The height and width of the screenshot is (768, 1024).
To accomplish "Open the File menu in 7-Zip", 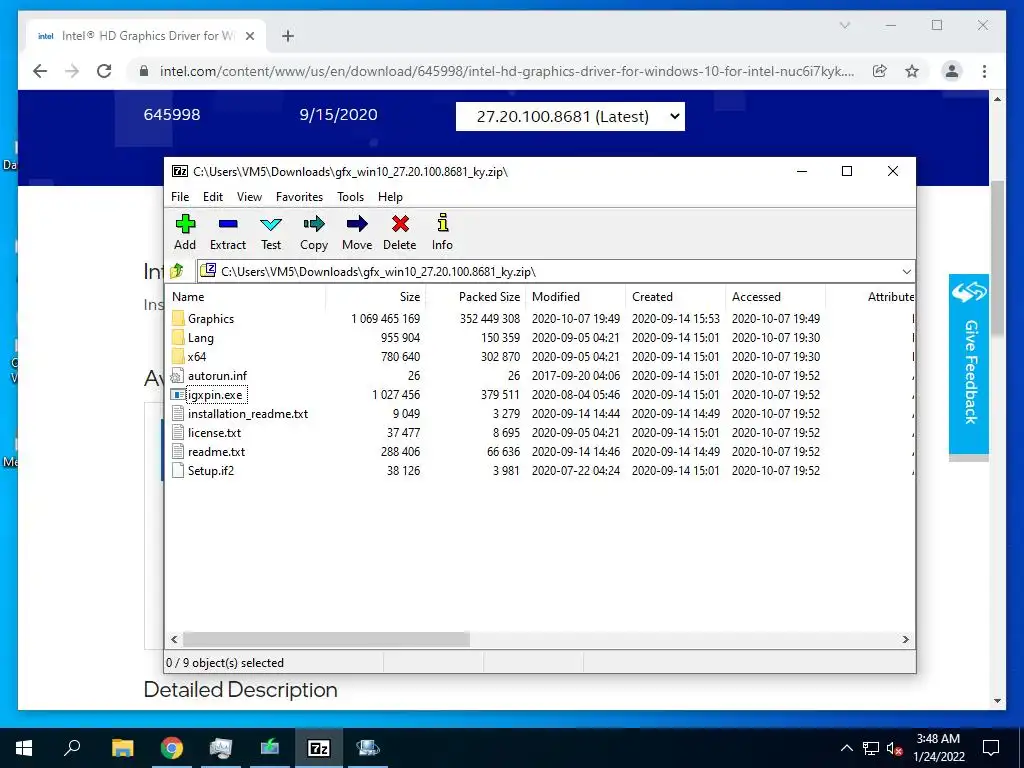I will (x=180, y=197).
